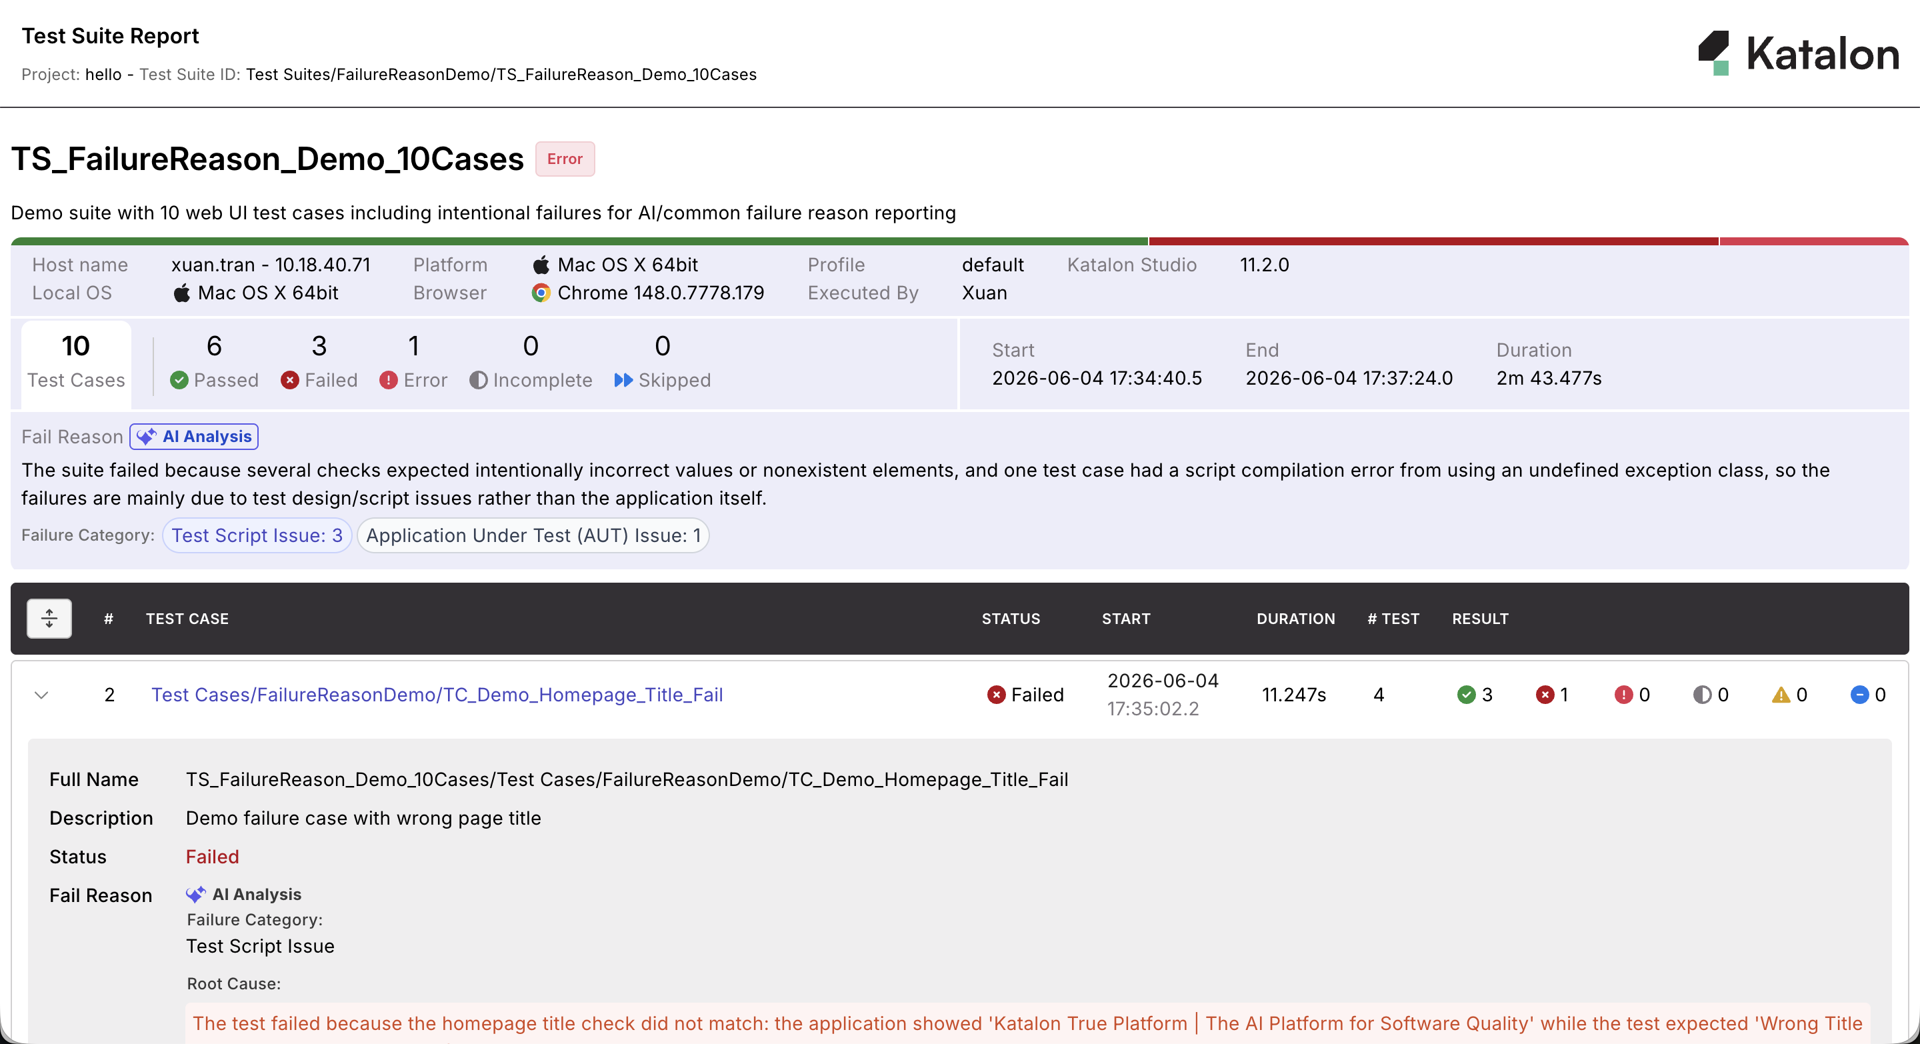Image resolution: width=1920 pixels, height=1044 pixels.
Task: Click the Chrome browser icon
Action: click(541, 293)
